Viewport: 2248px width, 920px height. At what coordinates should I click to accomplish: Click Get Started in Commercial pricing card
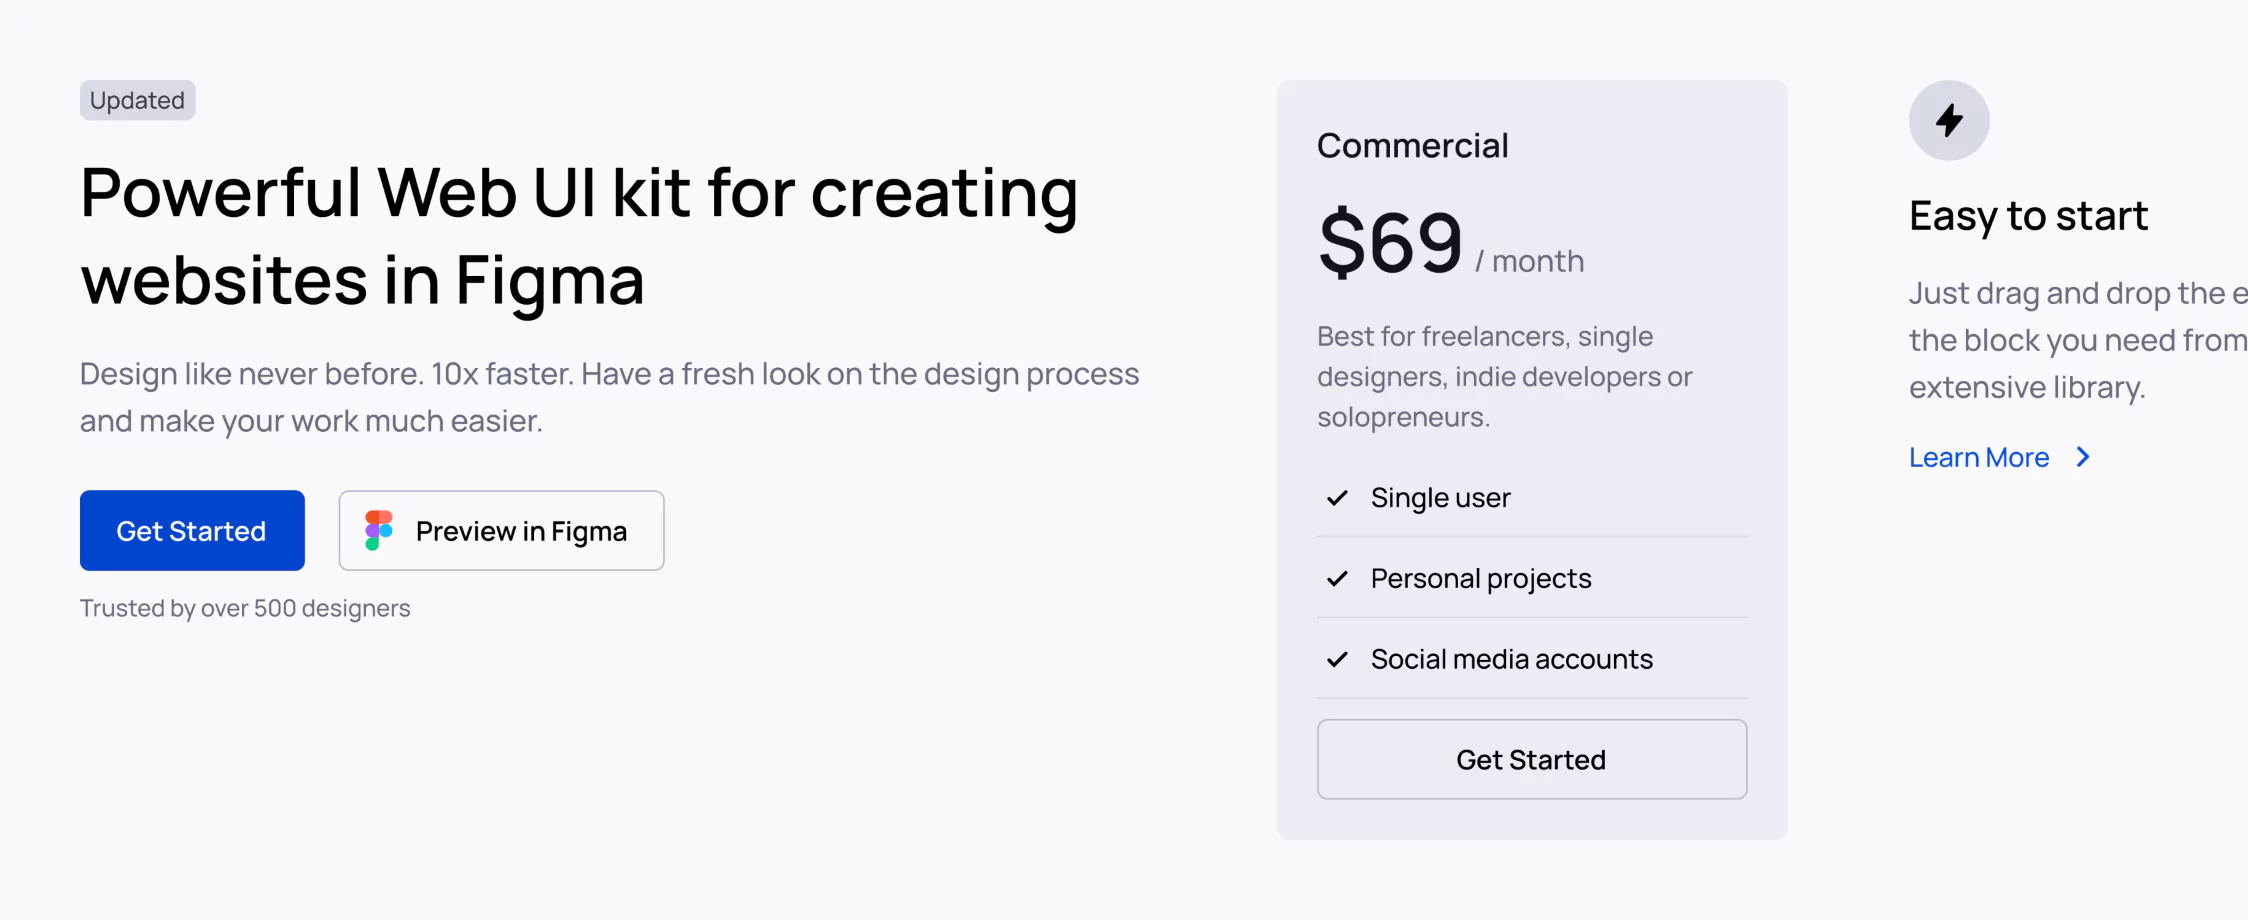pyautogui.click(x=1532, y=759)
